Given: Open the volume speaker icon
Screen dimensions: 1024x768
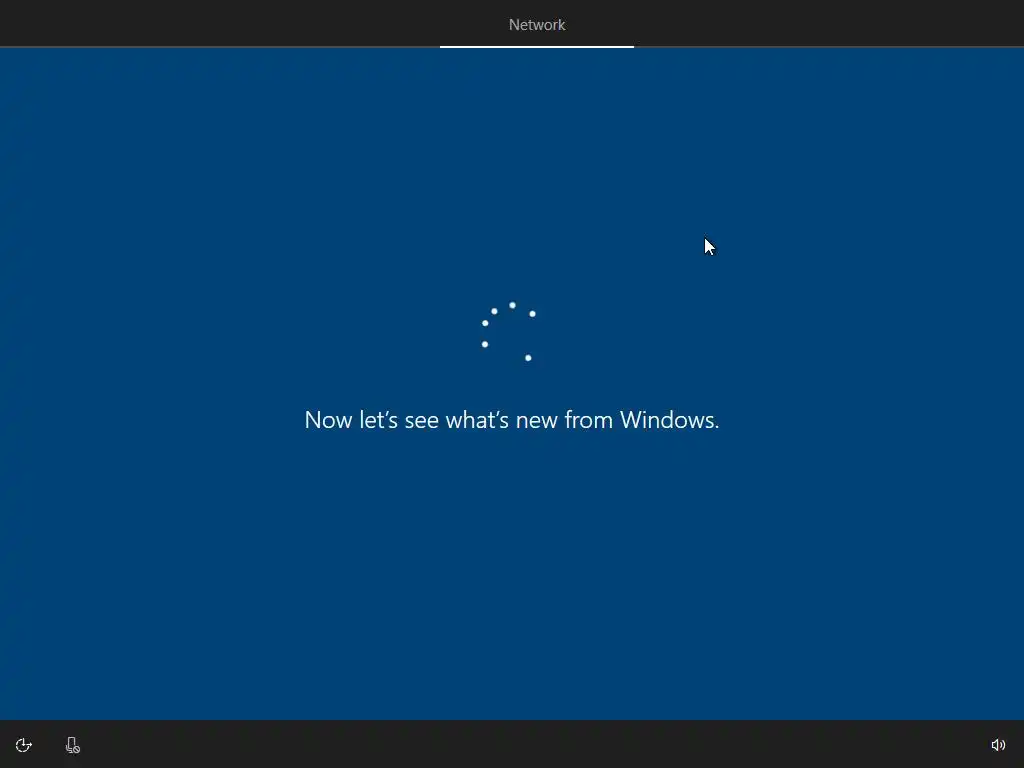Looking at the screenshot, I should point(998,745).
